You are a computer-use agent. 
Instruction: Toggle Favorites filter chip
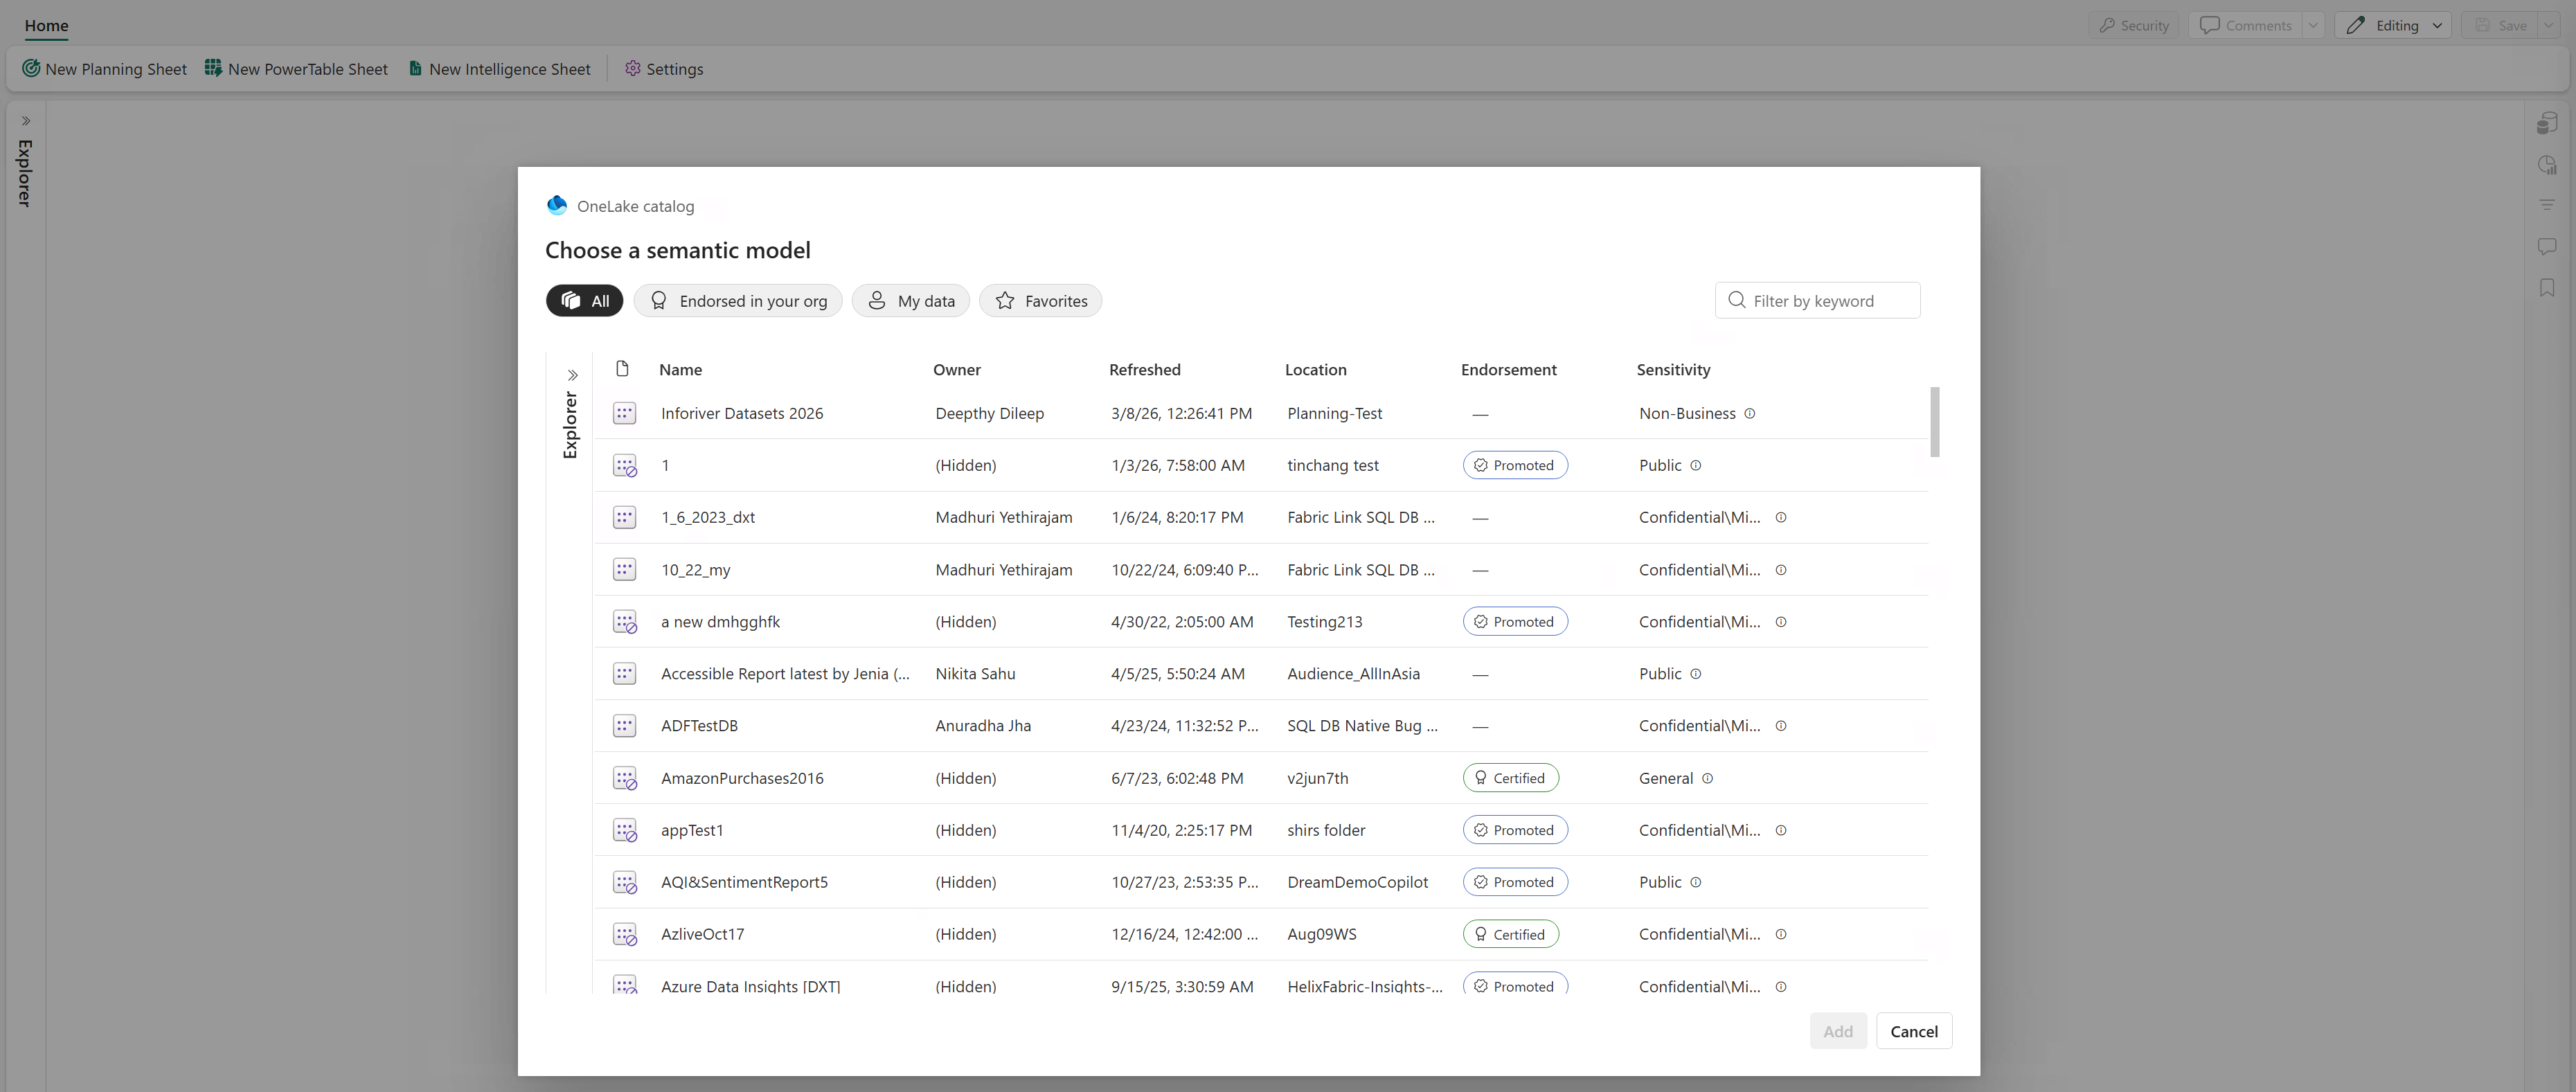click(1040, 301)
